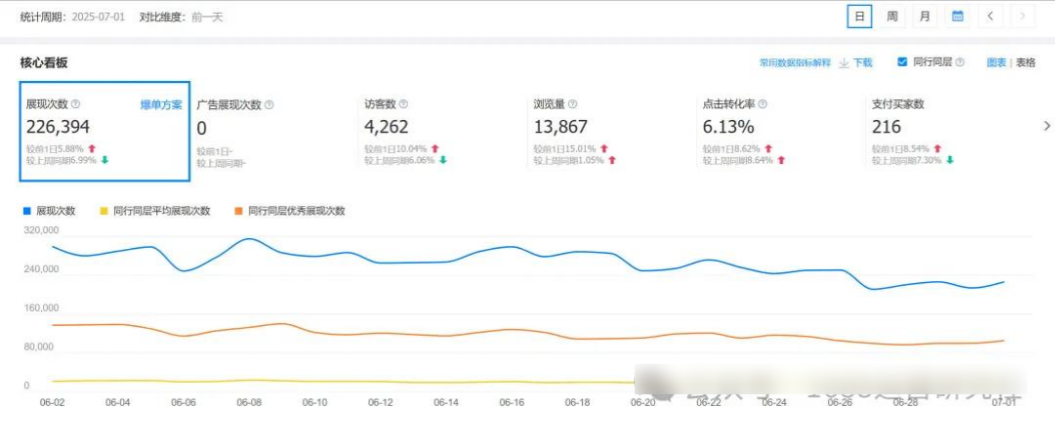Toggle the blue 展现次数 legend swatch
Image resolution: width=1055 pixels, height=427 pixels.
(x=27, y=211)
